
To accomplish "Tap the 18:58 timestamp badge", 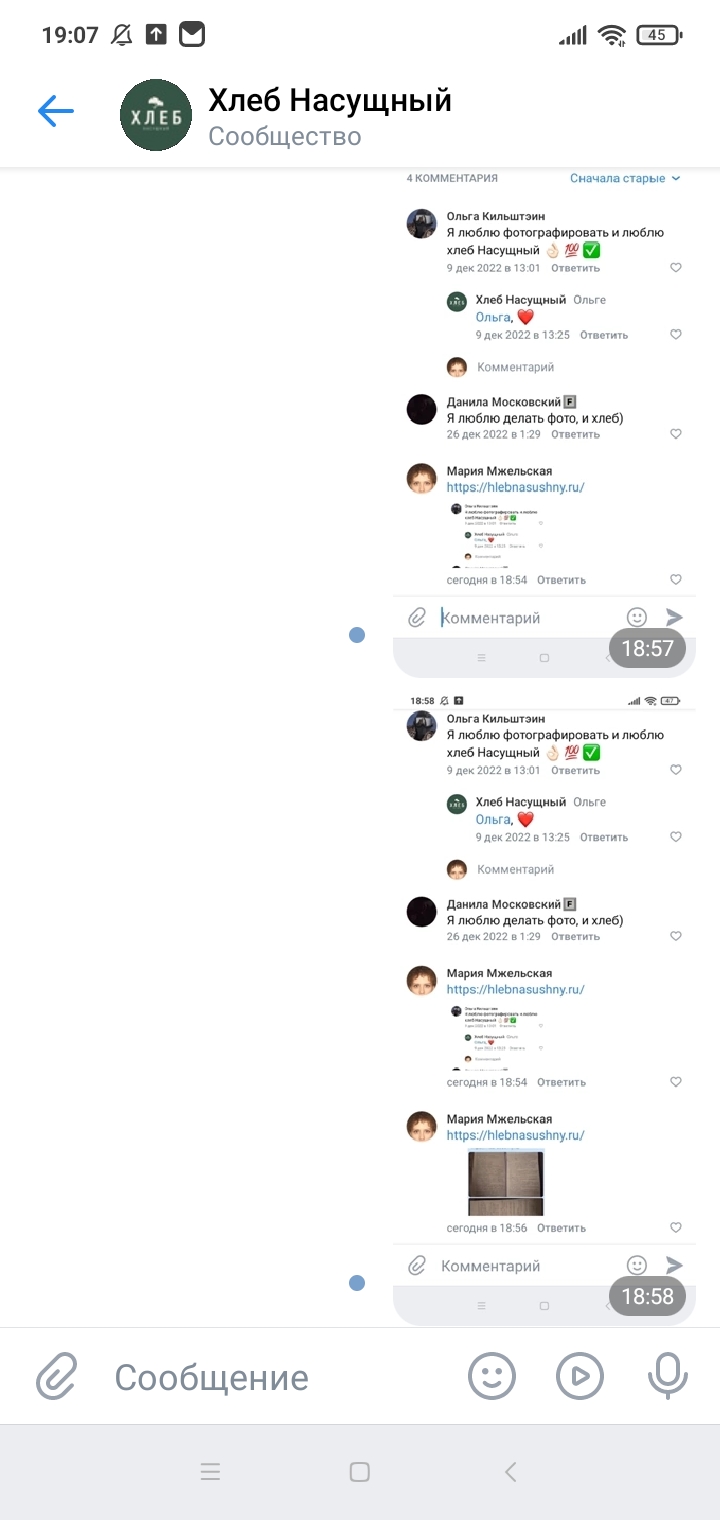I will 648,1296.
